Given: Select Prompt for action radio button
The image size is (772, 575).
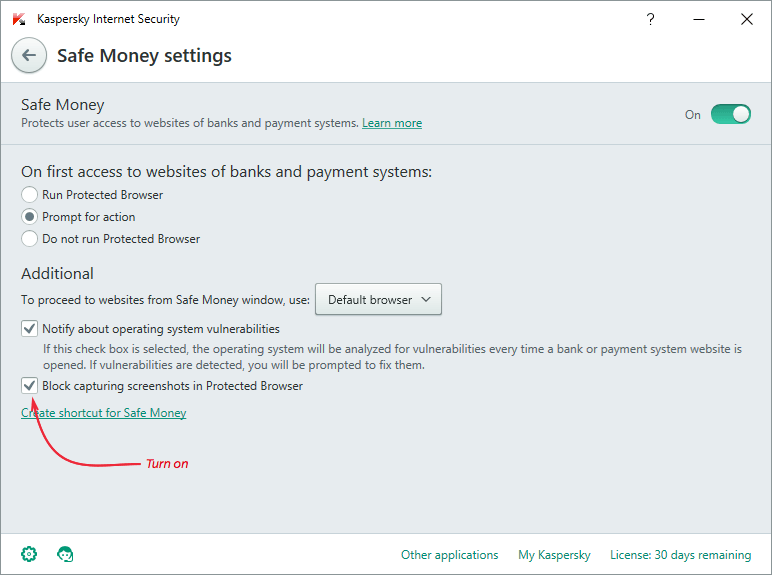Looking at the screenshot, I should click(x=30, y=217).
